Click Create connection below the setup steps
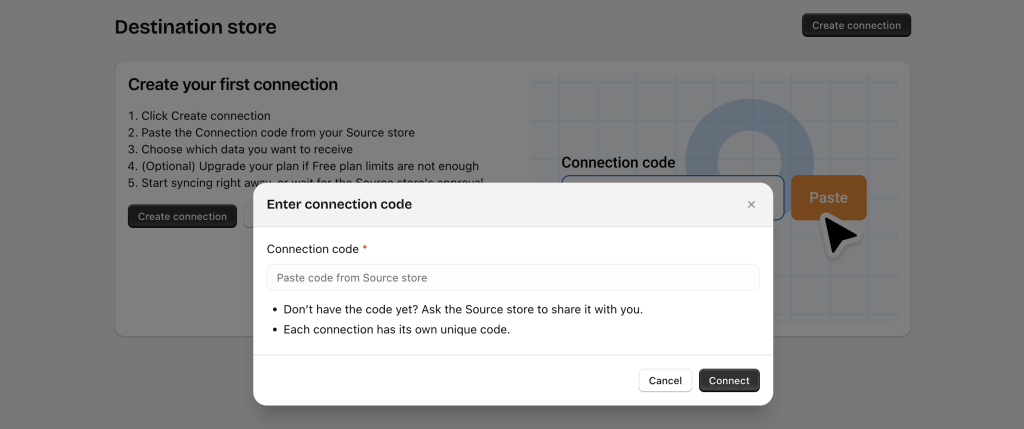The width and height of the screenshot is (1024, 429). coord(182,217)
